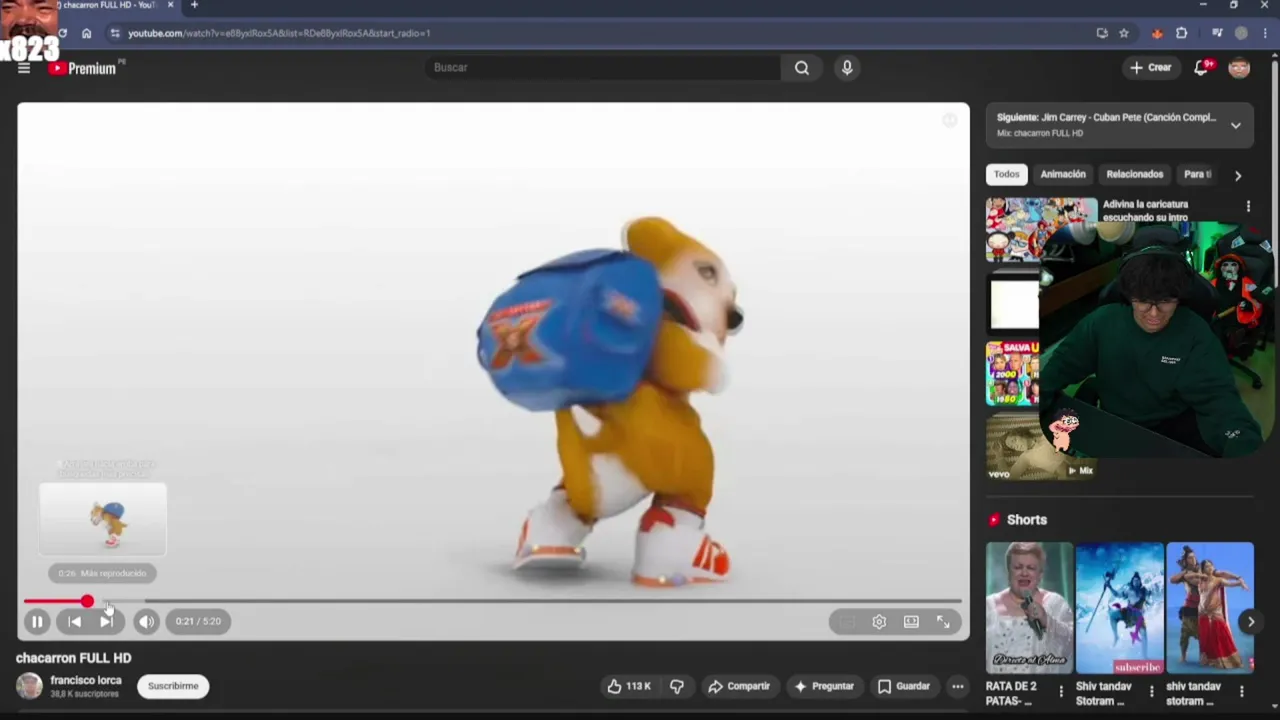1280x720 pixels.
Task: Click the chacarron FULL HD video title
Action: (74, 658)
